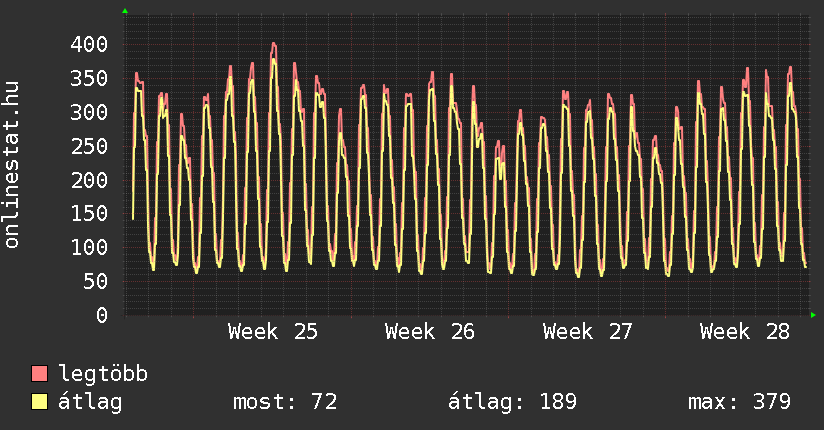824x430 pixels.
Task: Click the 350 y-axis tick label
Action: point(89,78)
